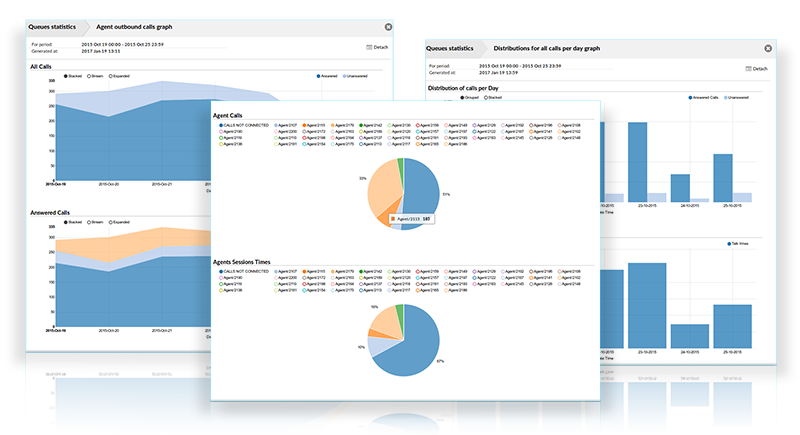
Task: Open Queues statistics breadcrumb in left panel
Action: (x=52, y=27)
